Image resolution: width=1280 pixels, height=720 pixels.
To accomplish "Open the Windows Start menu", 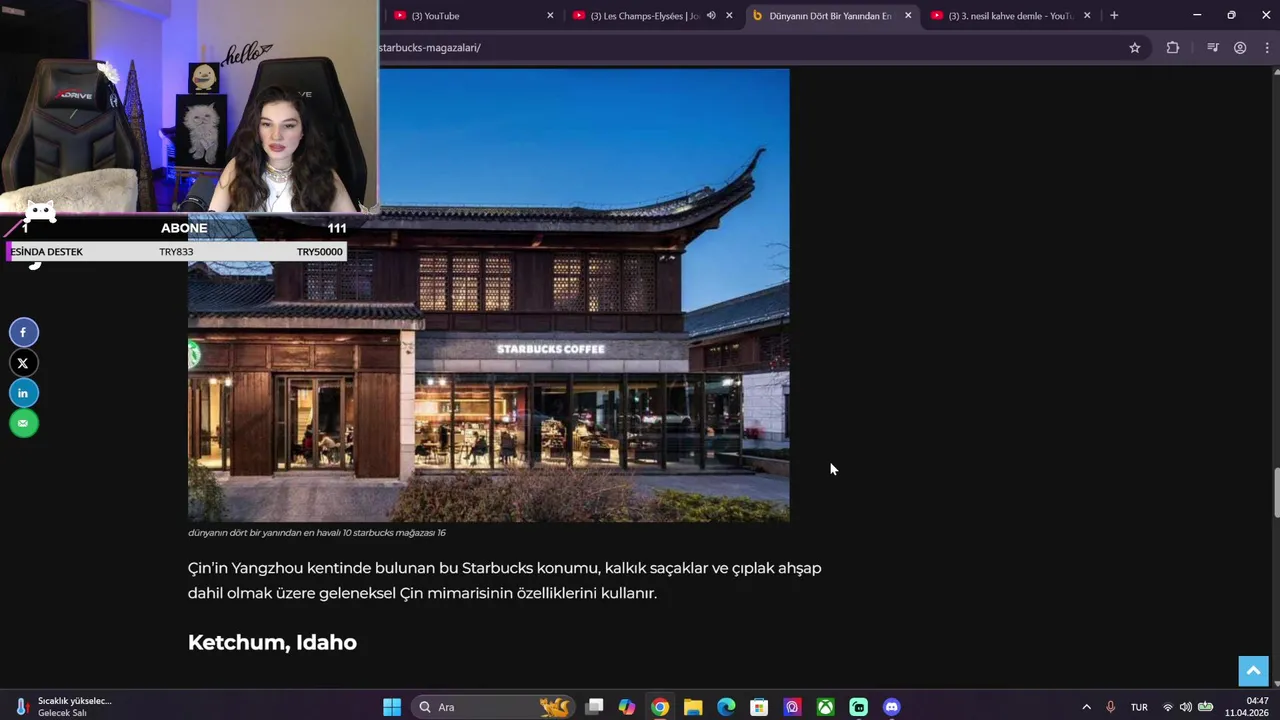I will pos(392,707).
